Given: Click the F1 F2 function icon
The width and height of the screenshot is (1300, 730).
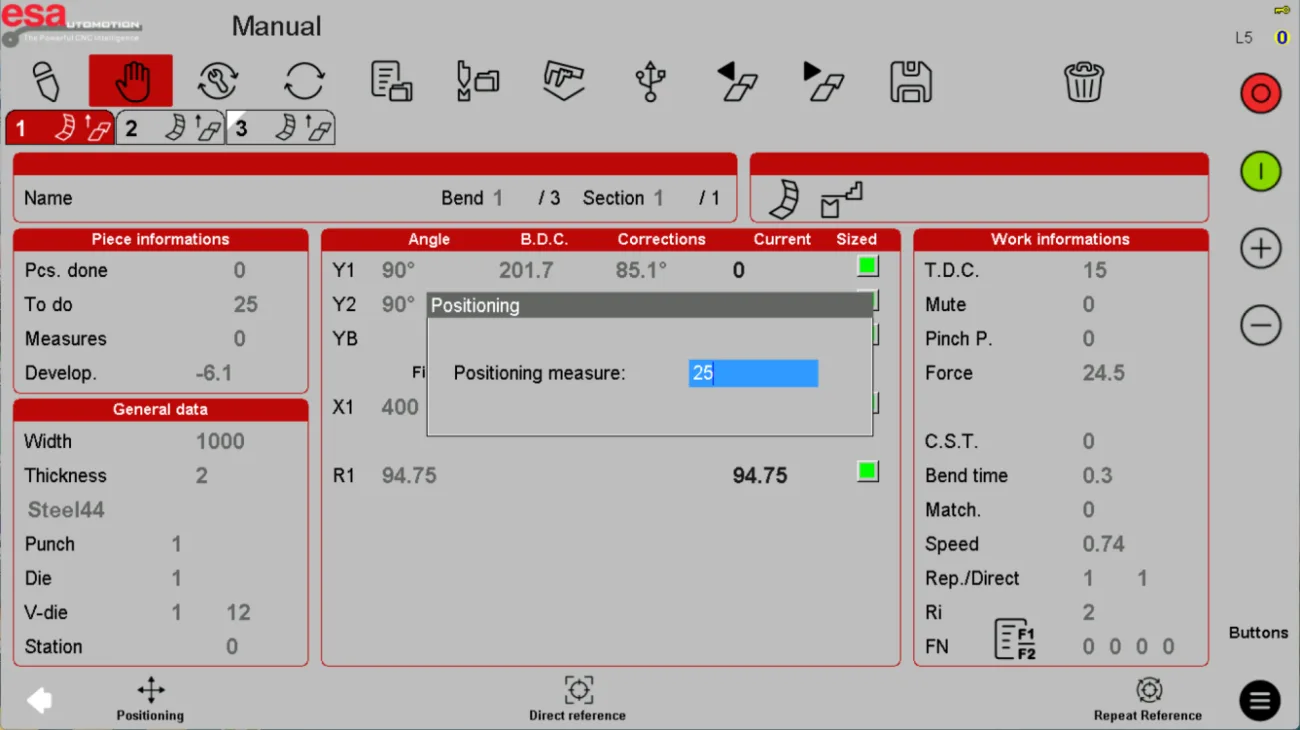Looking at the screenshot, I should click(x=1015, y=639).
